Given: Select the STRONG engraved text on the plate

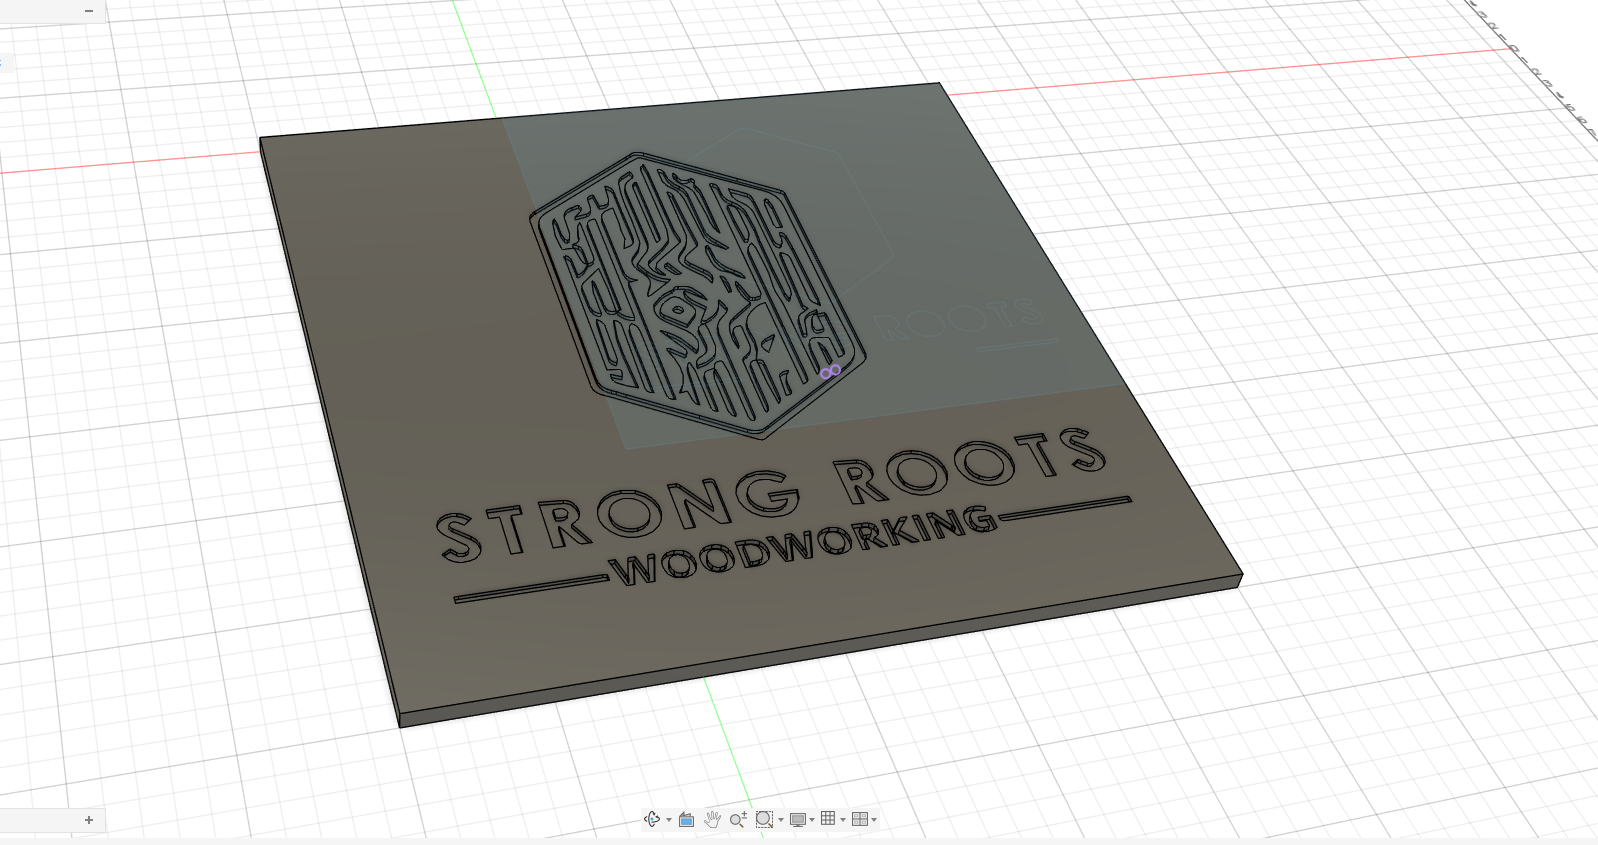Looking at the screenshot, I should click(x=618, y=515).
